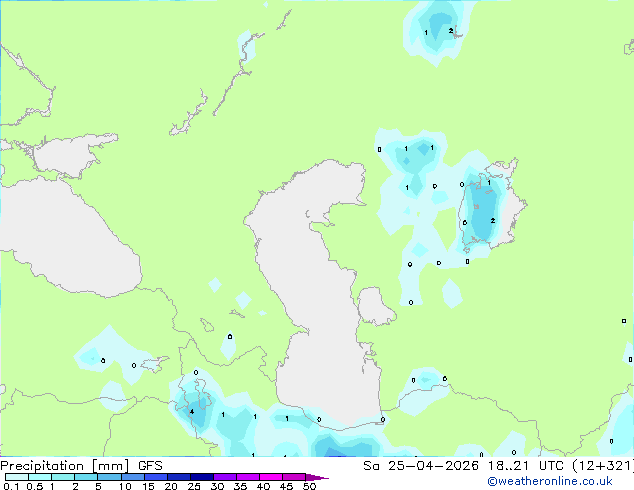Select the 2–5 mm legend color swatch

tap(86, 477)
